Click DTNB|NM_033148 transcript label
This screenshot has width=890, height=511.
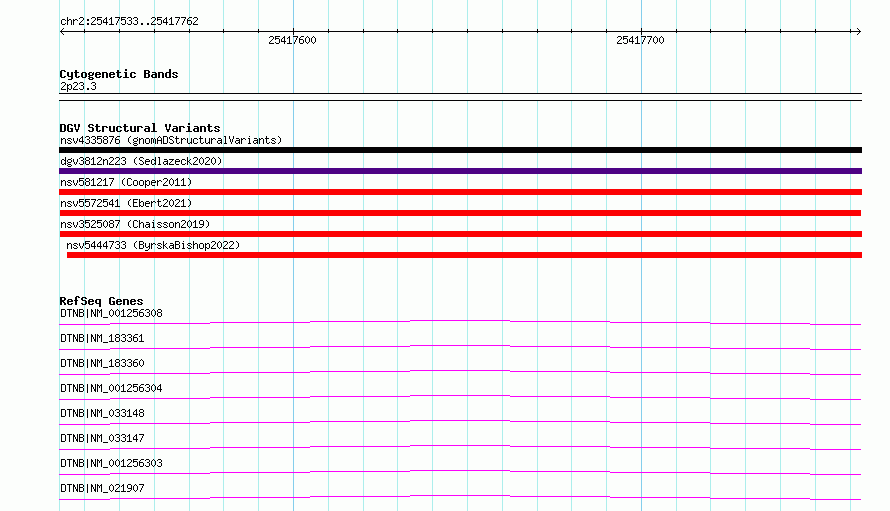pos(102,413)
